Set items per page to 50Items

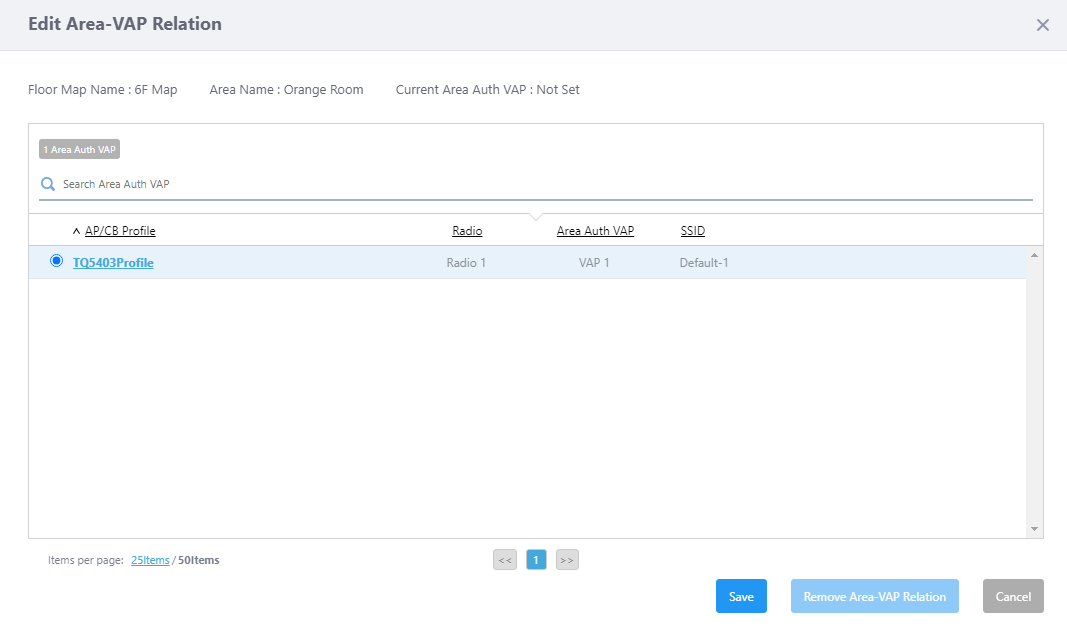tap(199, 561)
